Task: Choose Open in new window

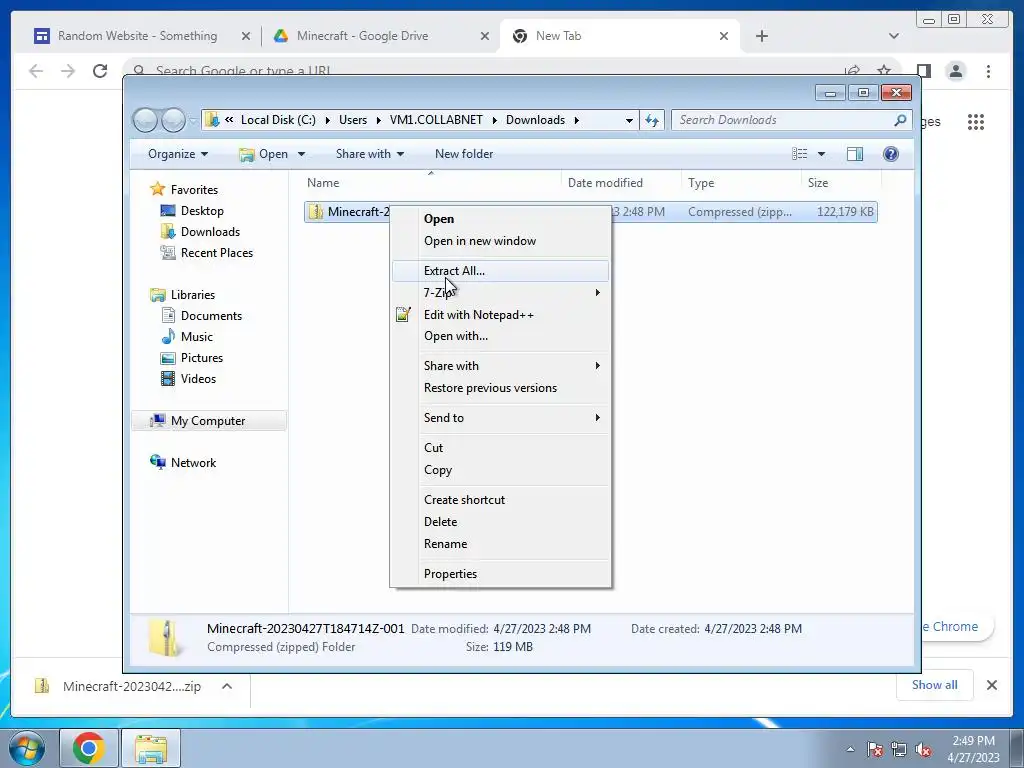Action: (500, 241)
